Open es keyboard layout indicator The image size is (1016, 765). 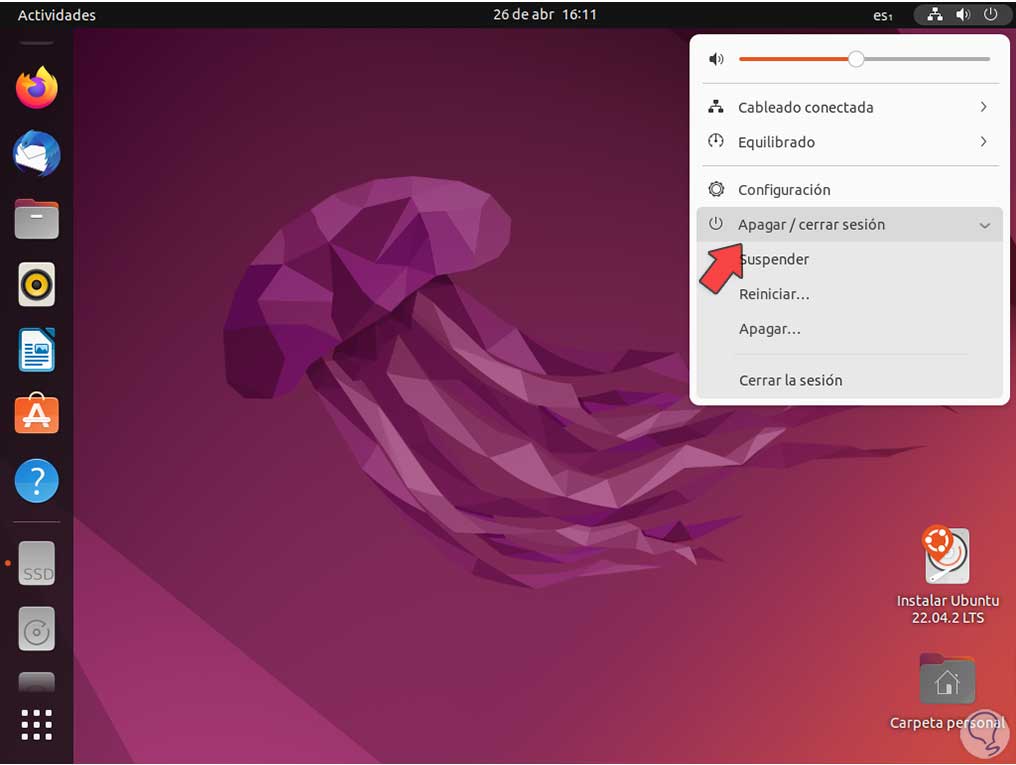(x=883, y=16)
